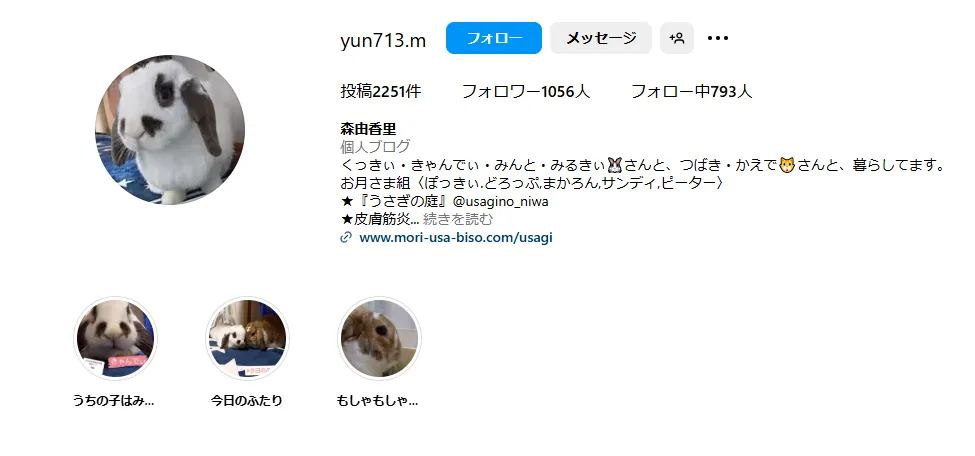975x456 pixels.
Task: Open the うちの子はみ… story highlight
Action: tap(115, 338)
